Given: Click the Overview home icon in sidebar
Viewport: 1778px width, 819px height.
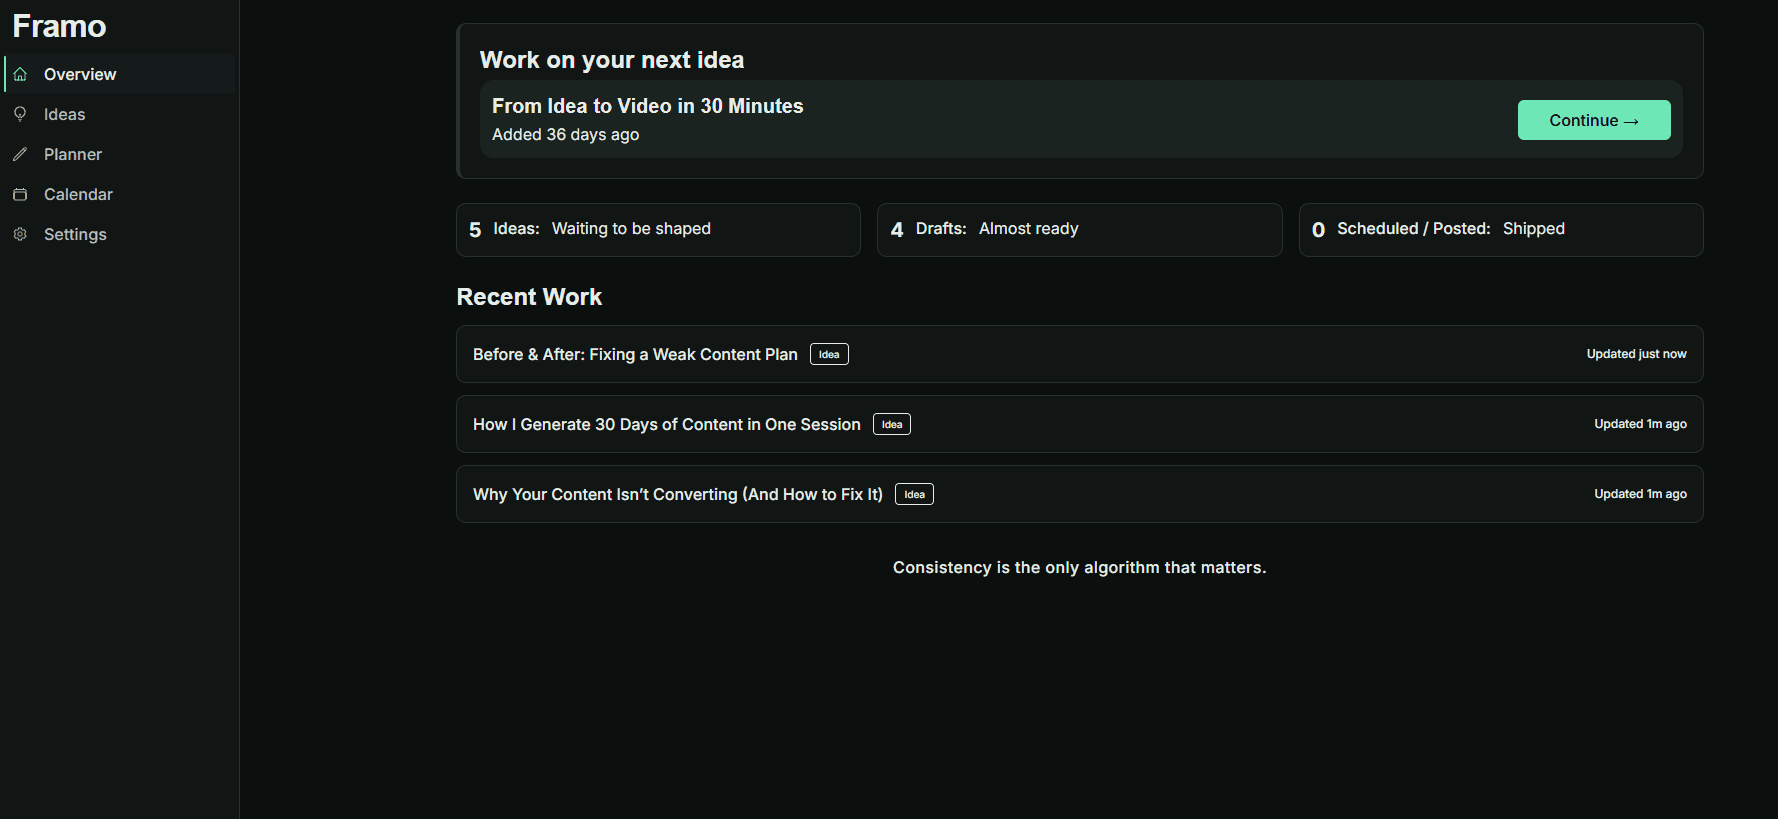Looking at the screenshot, I should pyautogui.click(x=20, y=75).
